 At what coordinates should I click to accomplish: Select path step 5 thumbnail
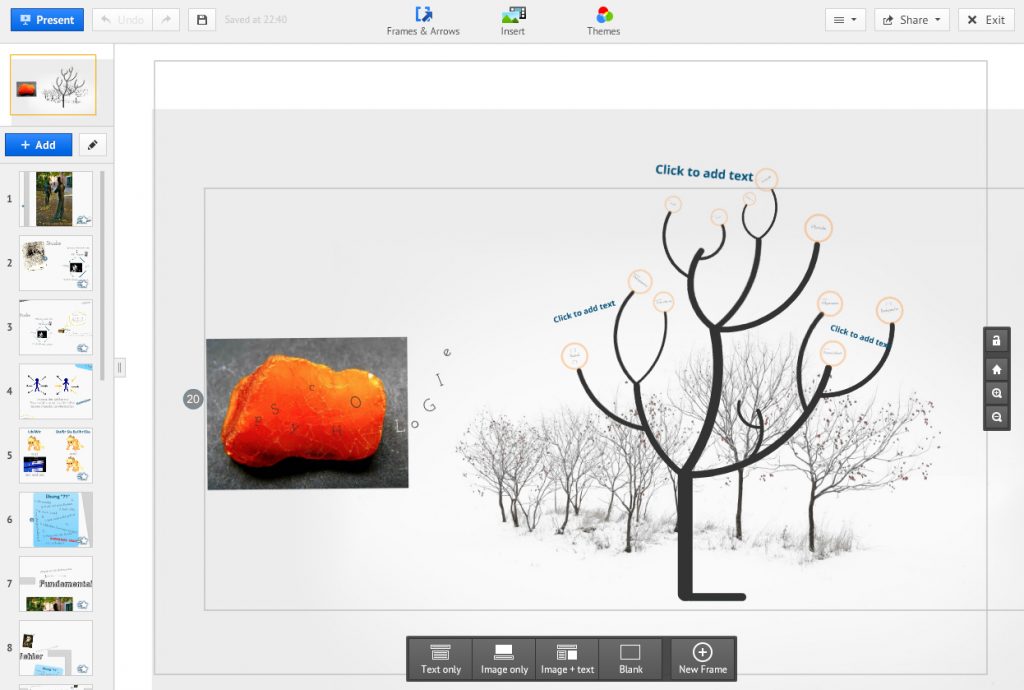coord(56,455)
